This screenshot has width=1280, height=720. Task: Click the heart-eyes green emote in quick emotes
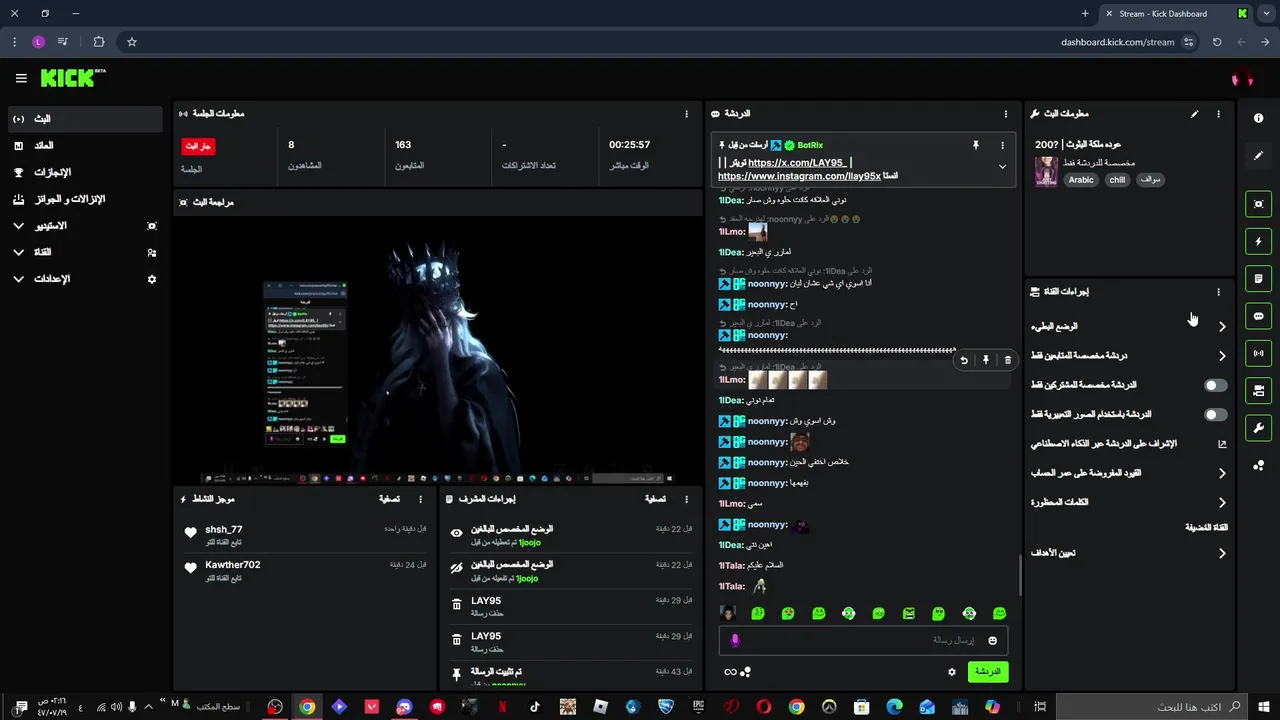coord(788,613)
